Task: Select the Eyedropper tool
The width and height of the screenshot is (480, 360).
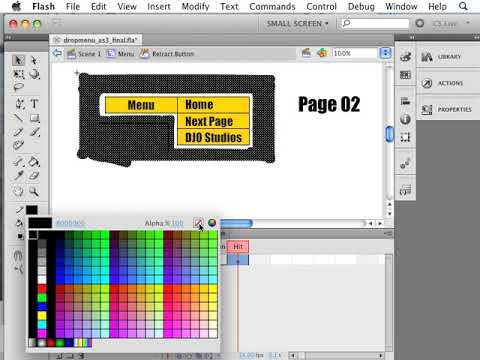Action: 18,175
